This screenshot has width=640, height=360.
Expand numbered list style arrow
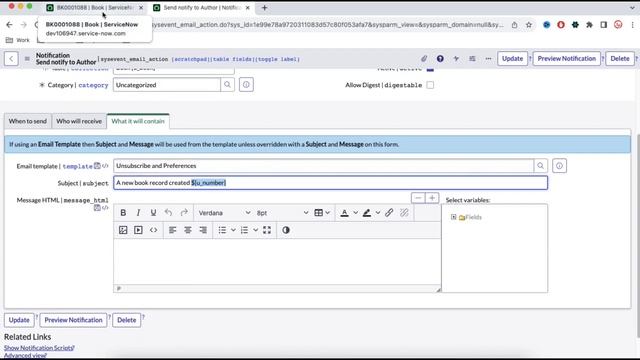255,230
